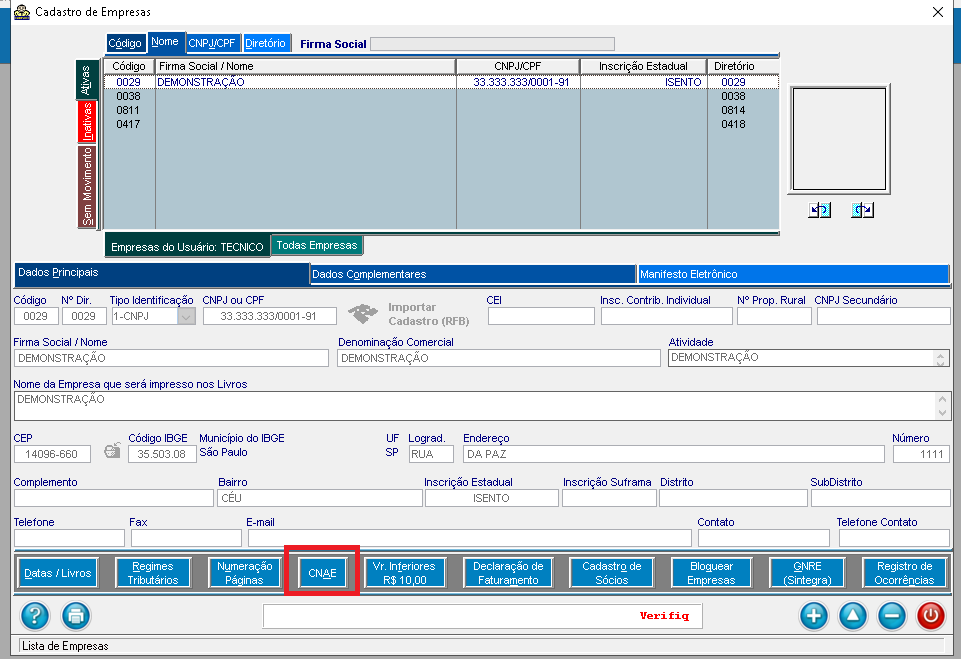Click the Firma Social / Nome column header
961x659 pixels.
click(305, 66)
